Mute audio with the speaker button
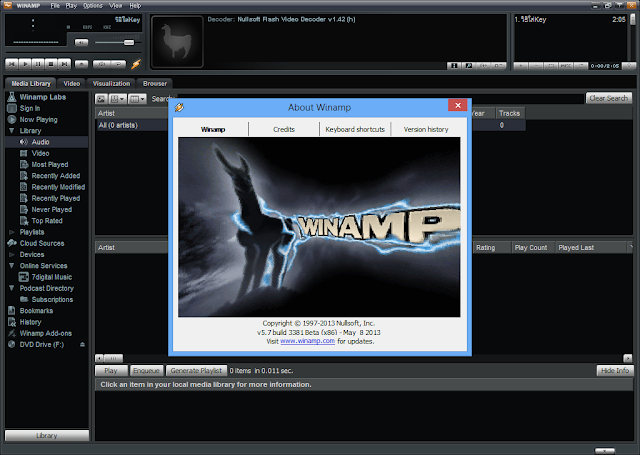640x455 pixels. 81,42
